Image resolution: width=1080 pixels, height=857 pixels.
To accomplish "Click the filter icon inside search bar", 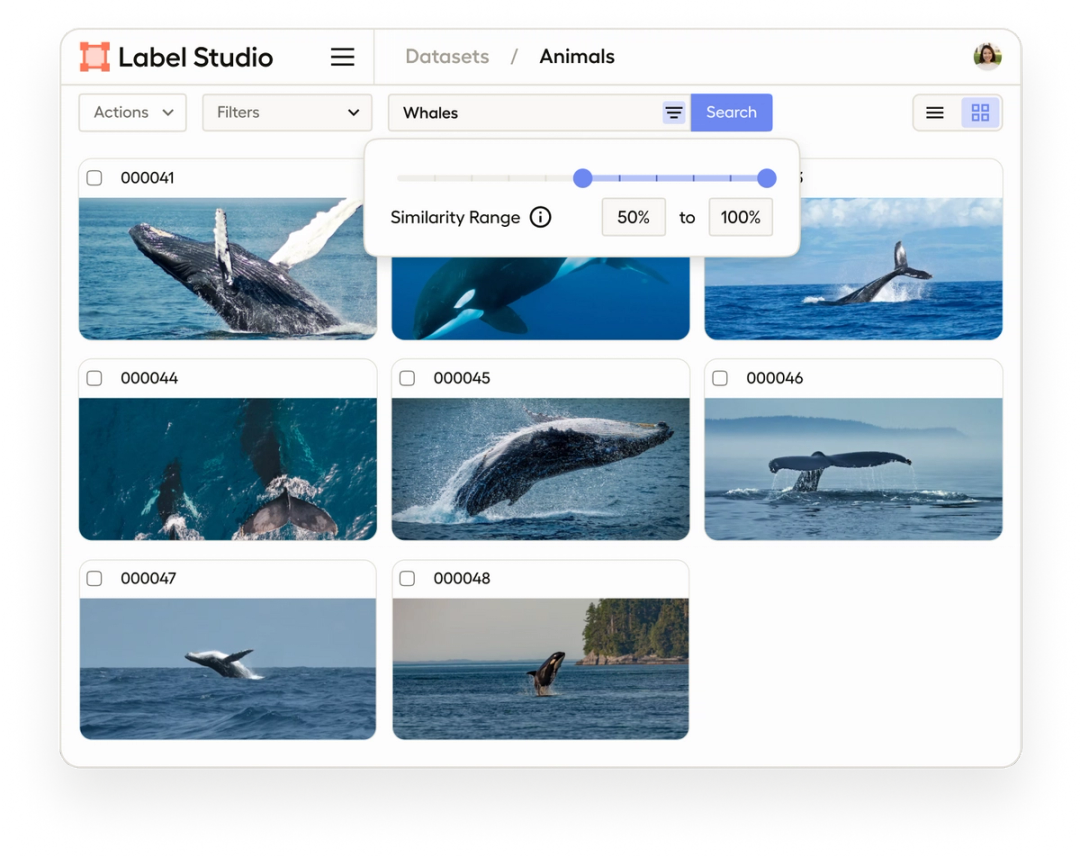I will point(673,112).
